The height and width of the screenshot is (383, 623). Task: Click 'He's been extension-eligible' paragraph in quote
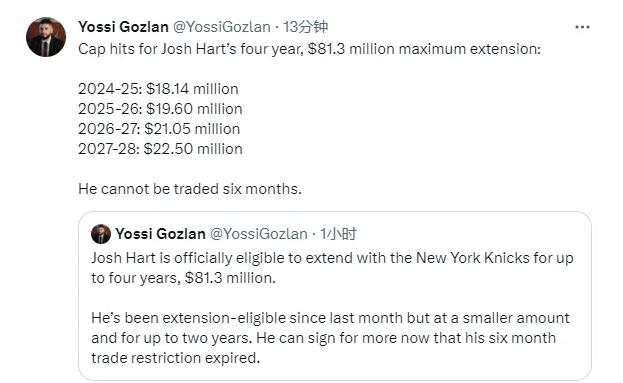330,338
